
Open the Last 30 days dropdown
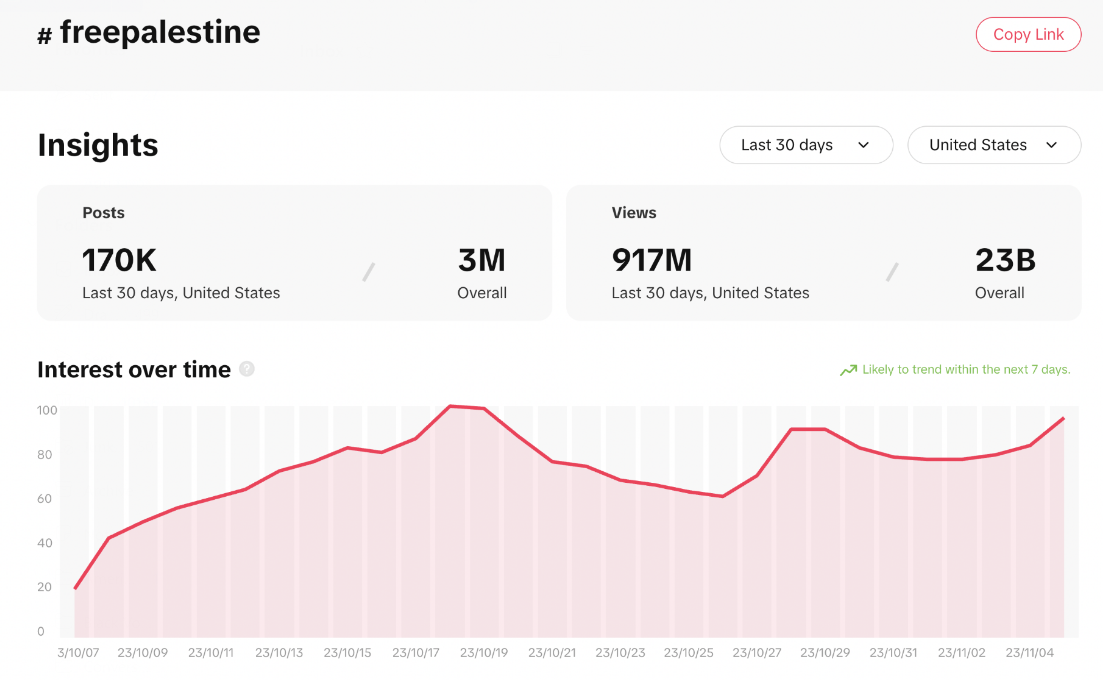tap(805, 145)
